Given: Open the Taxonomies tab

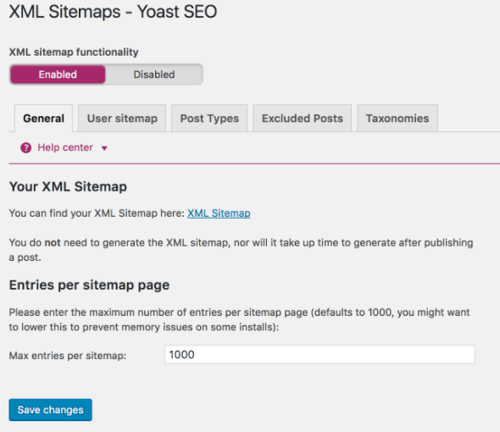Looking at the screenshot, I should pyautogui.click(x=397, y=118).
